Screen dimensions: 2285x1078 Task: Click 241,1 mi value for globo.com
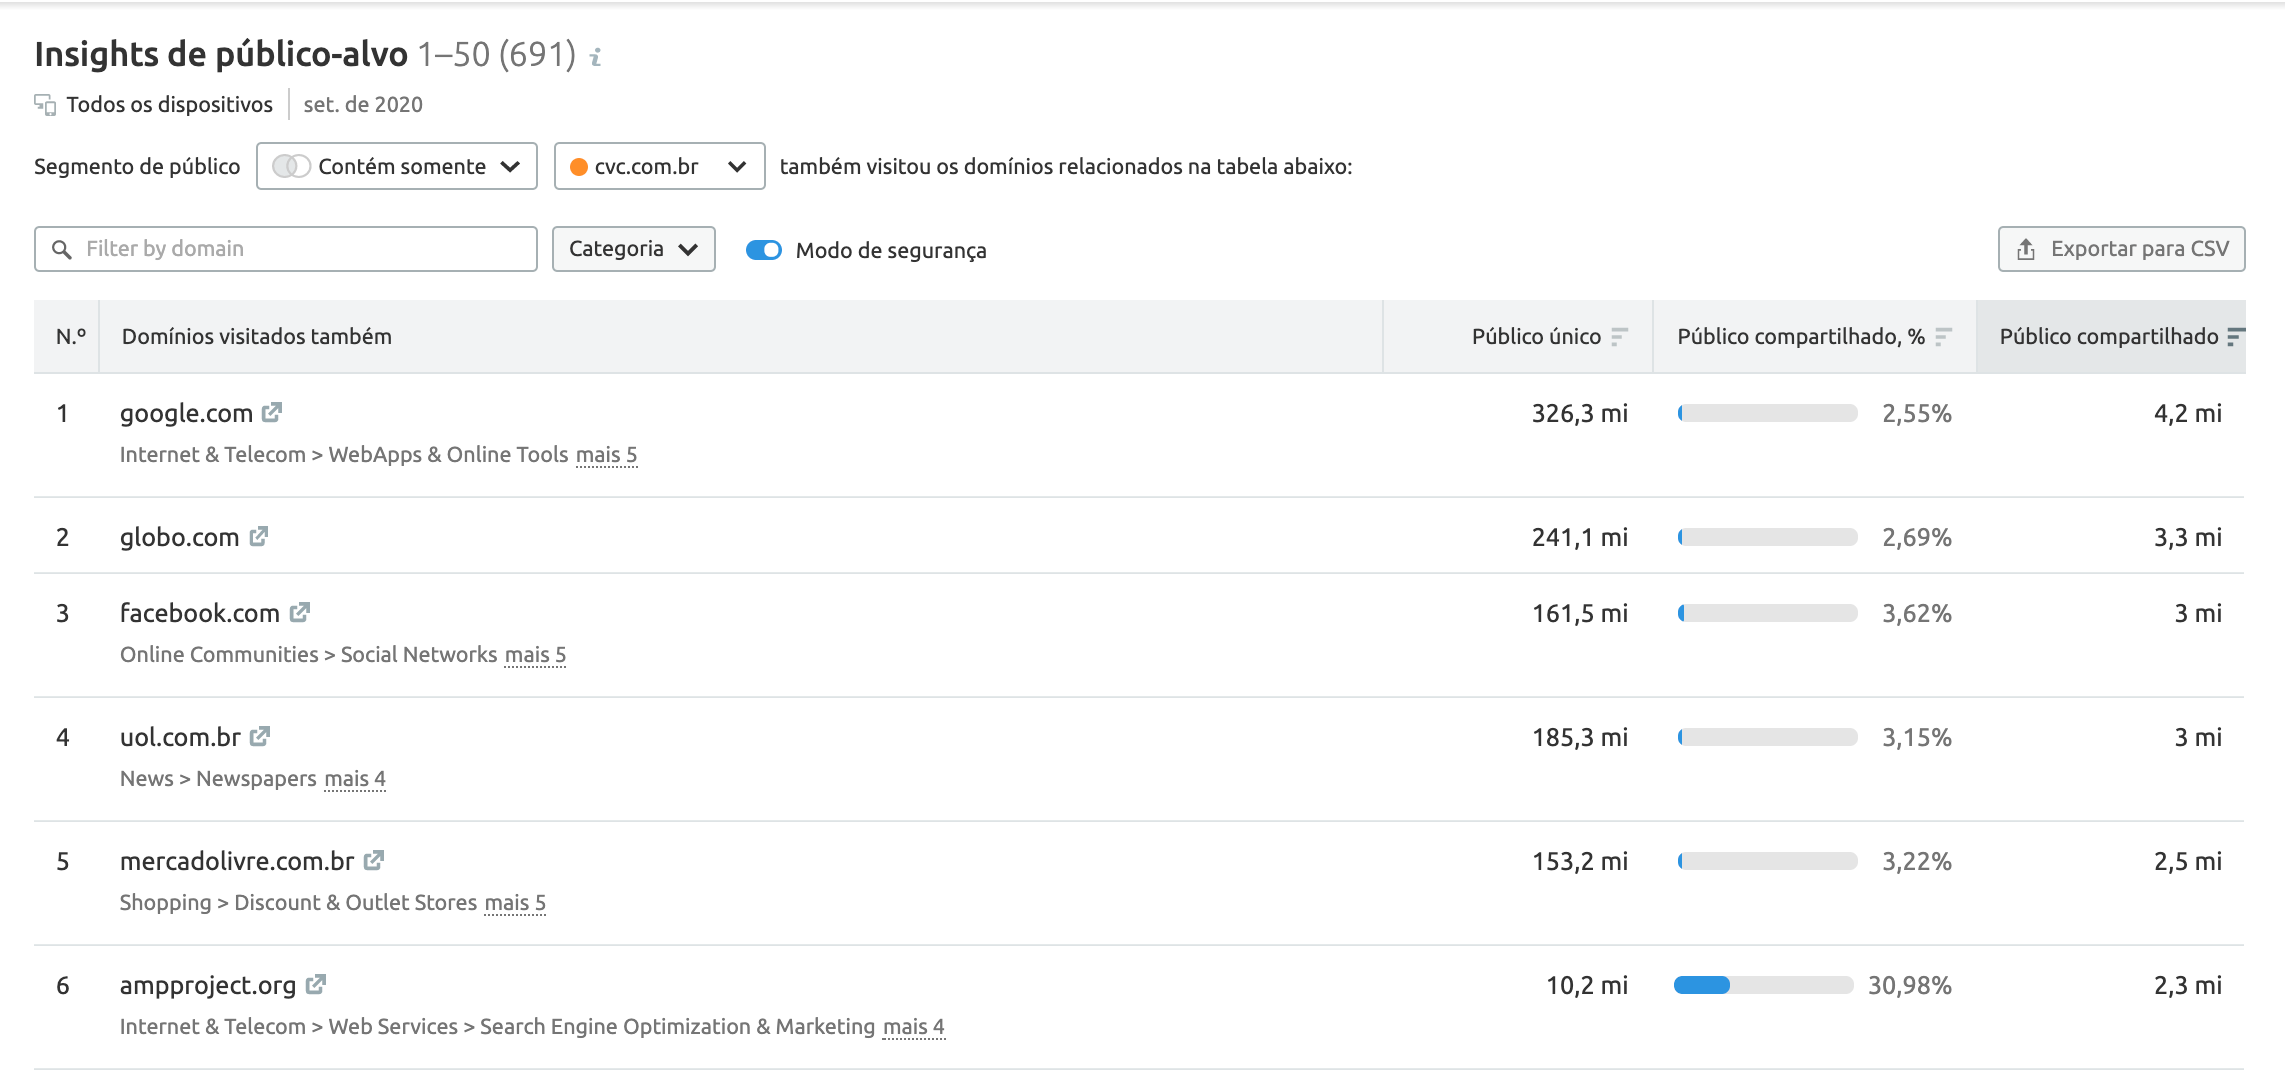tap(1580, 537)
